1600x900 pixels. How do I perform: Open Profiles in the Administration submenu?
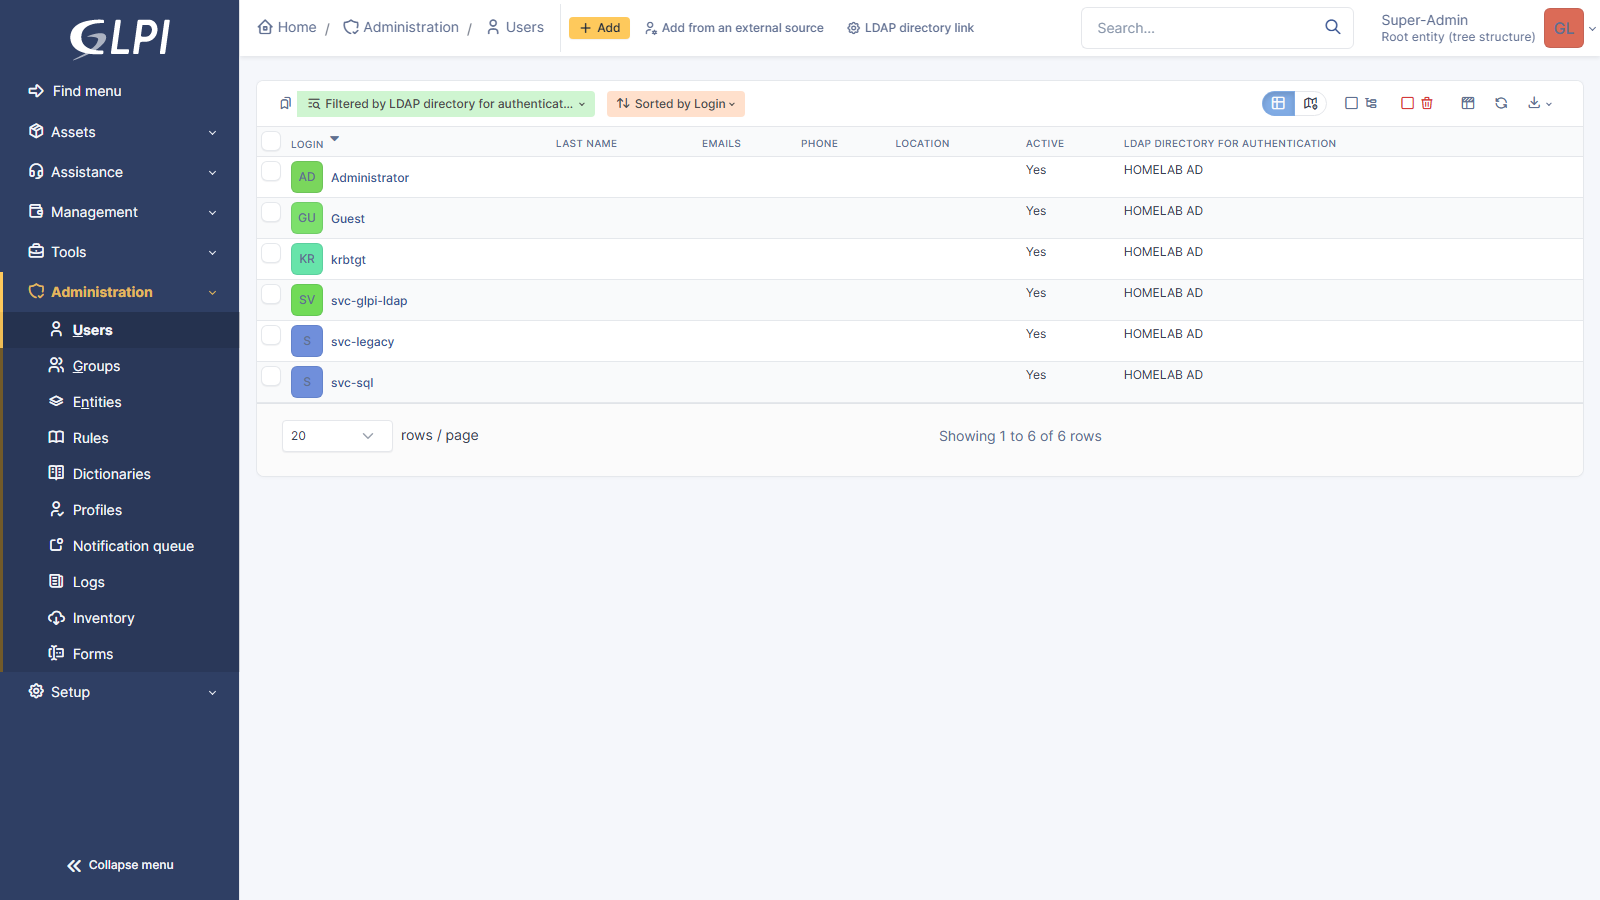(97, 510)
